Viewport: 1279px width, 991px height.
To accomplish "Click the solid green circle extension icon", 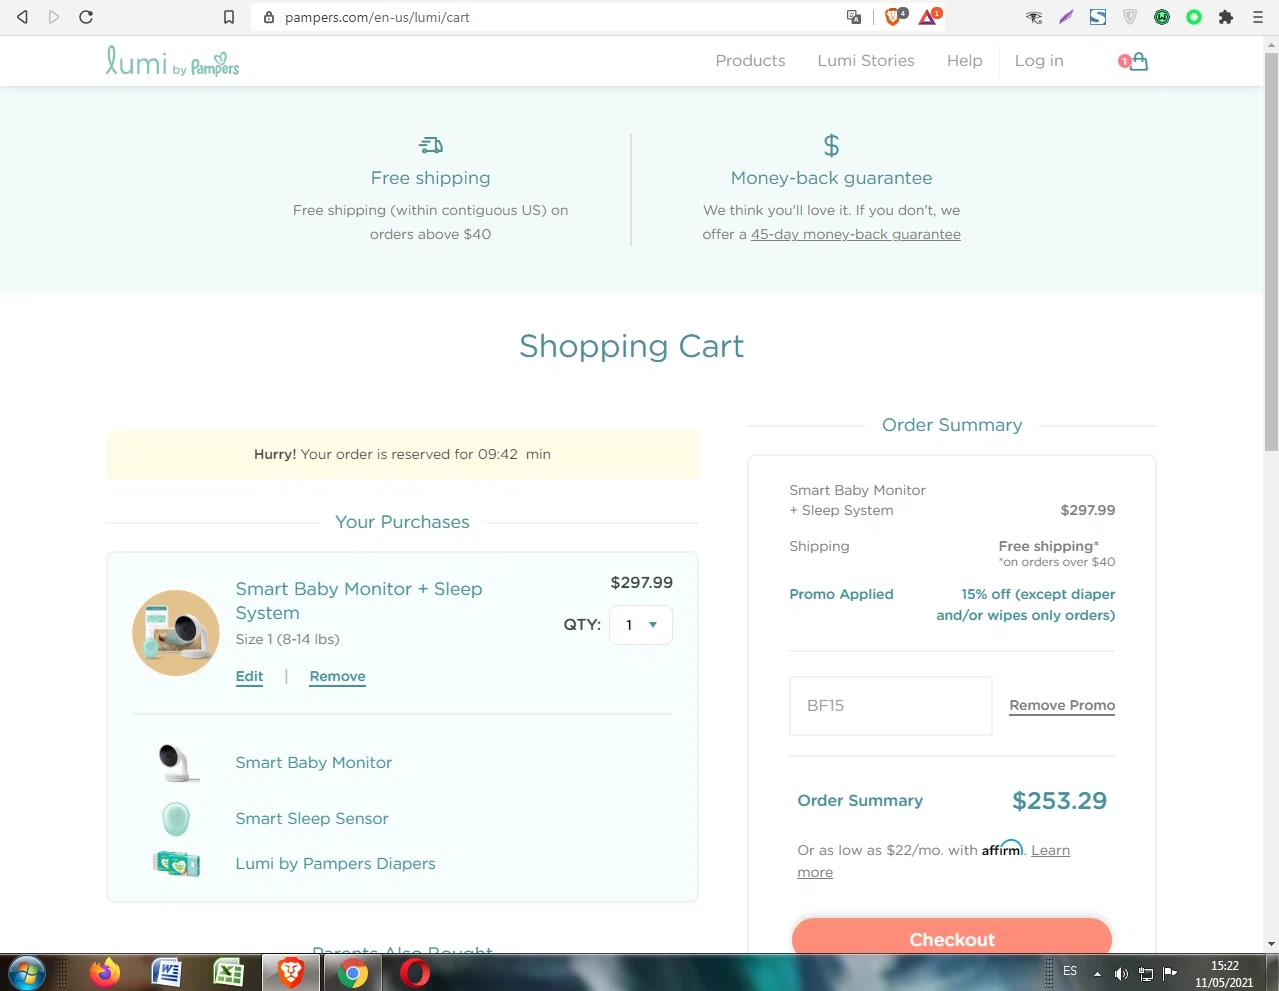I will [x=1194, y=17].
